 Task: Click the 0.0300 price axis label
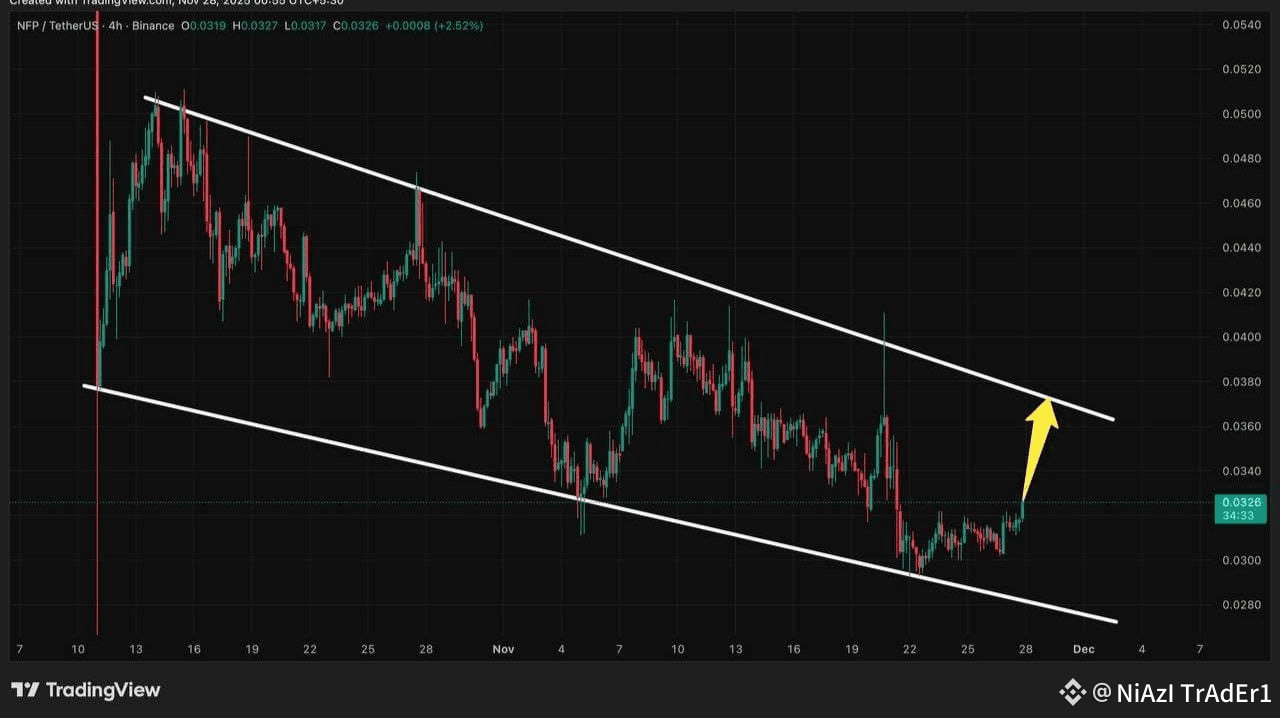tap(1241, 560)
